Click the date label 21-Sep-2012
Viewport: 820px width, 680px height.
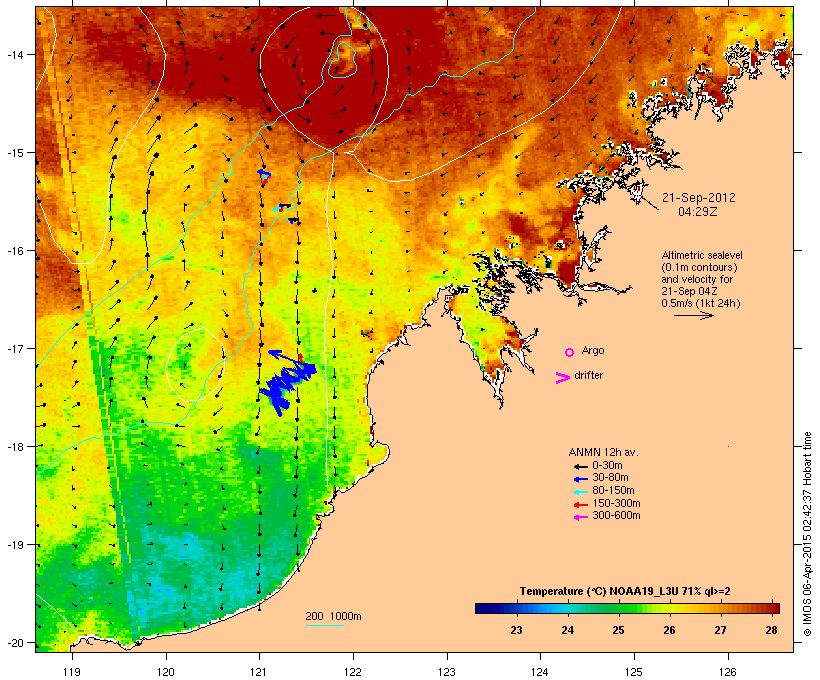tap(699, 198)
